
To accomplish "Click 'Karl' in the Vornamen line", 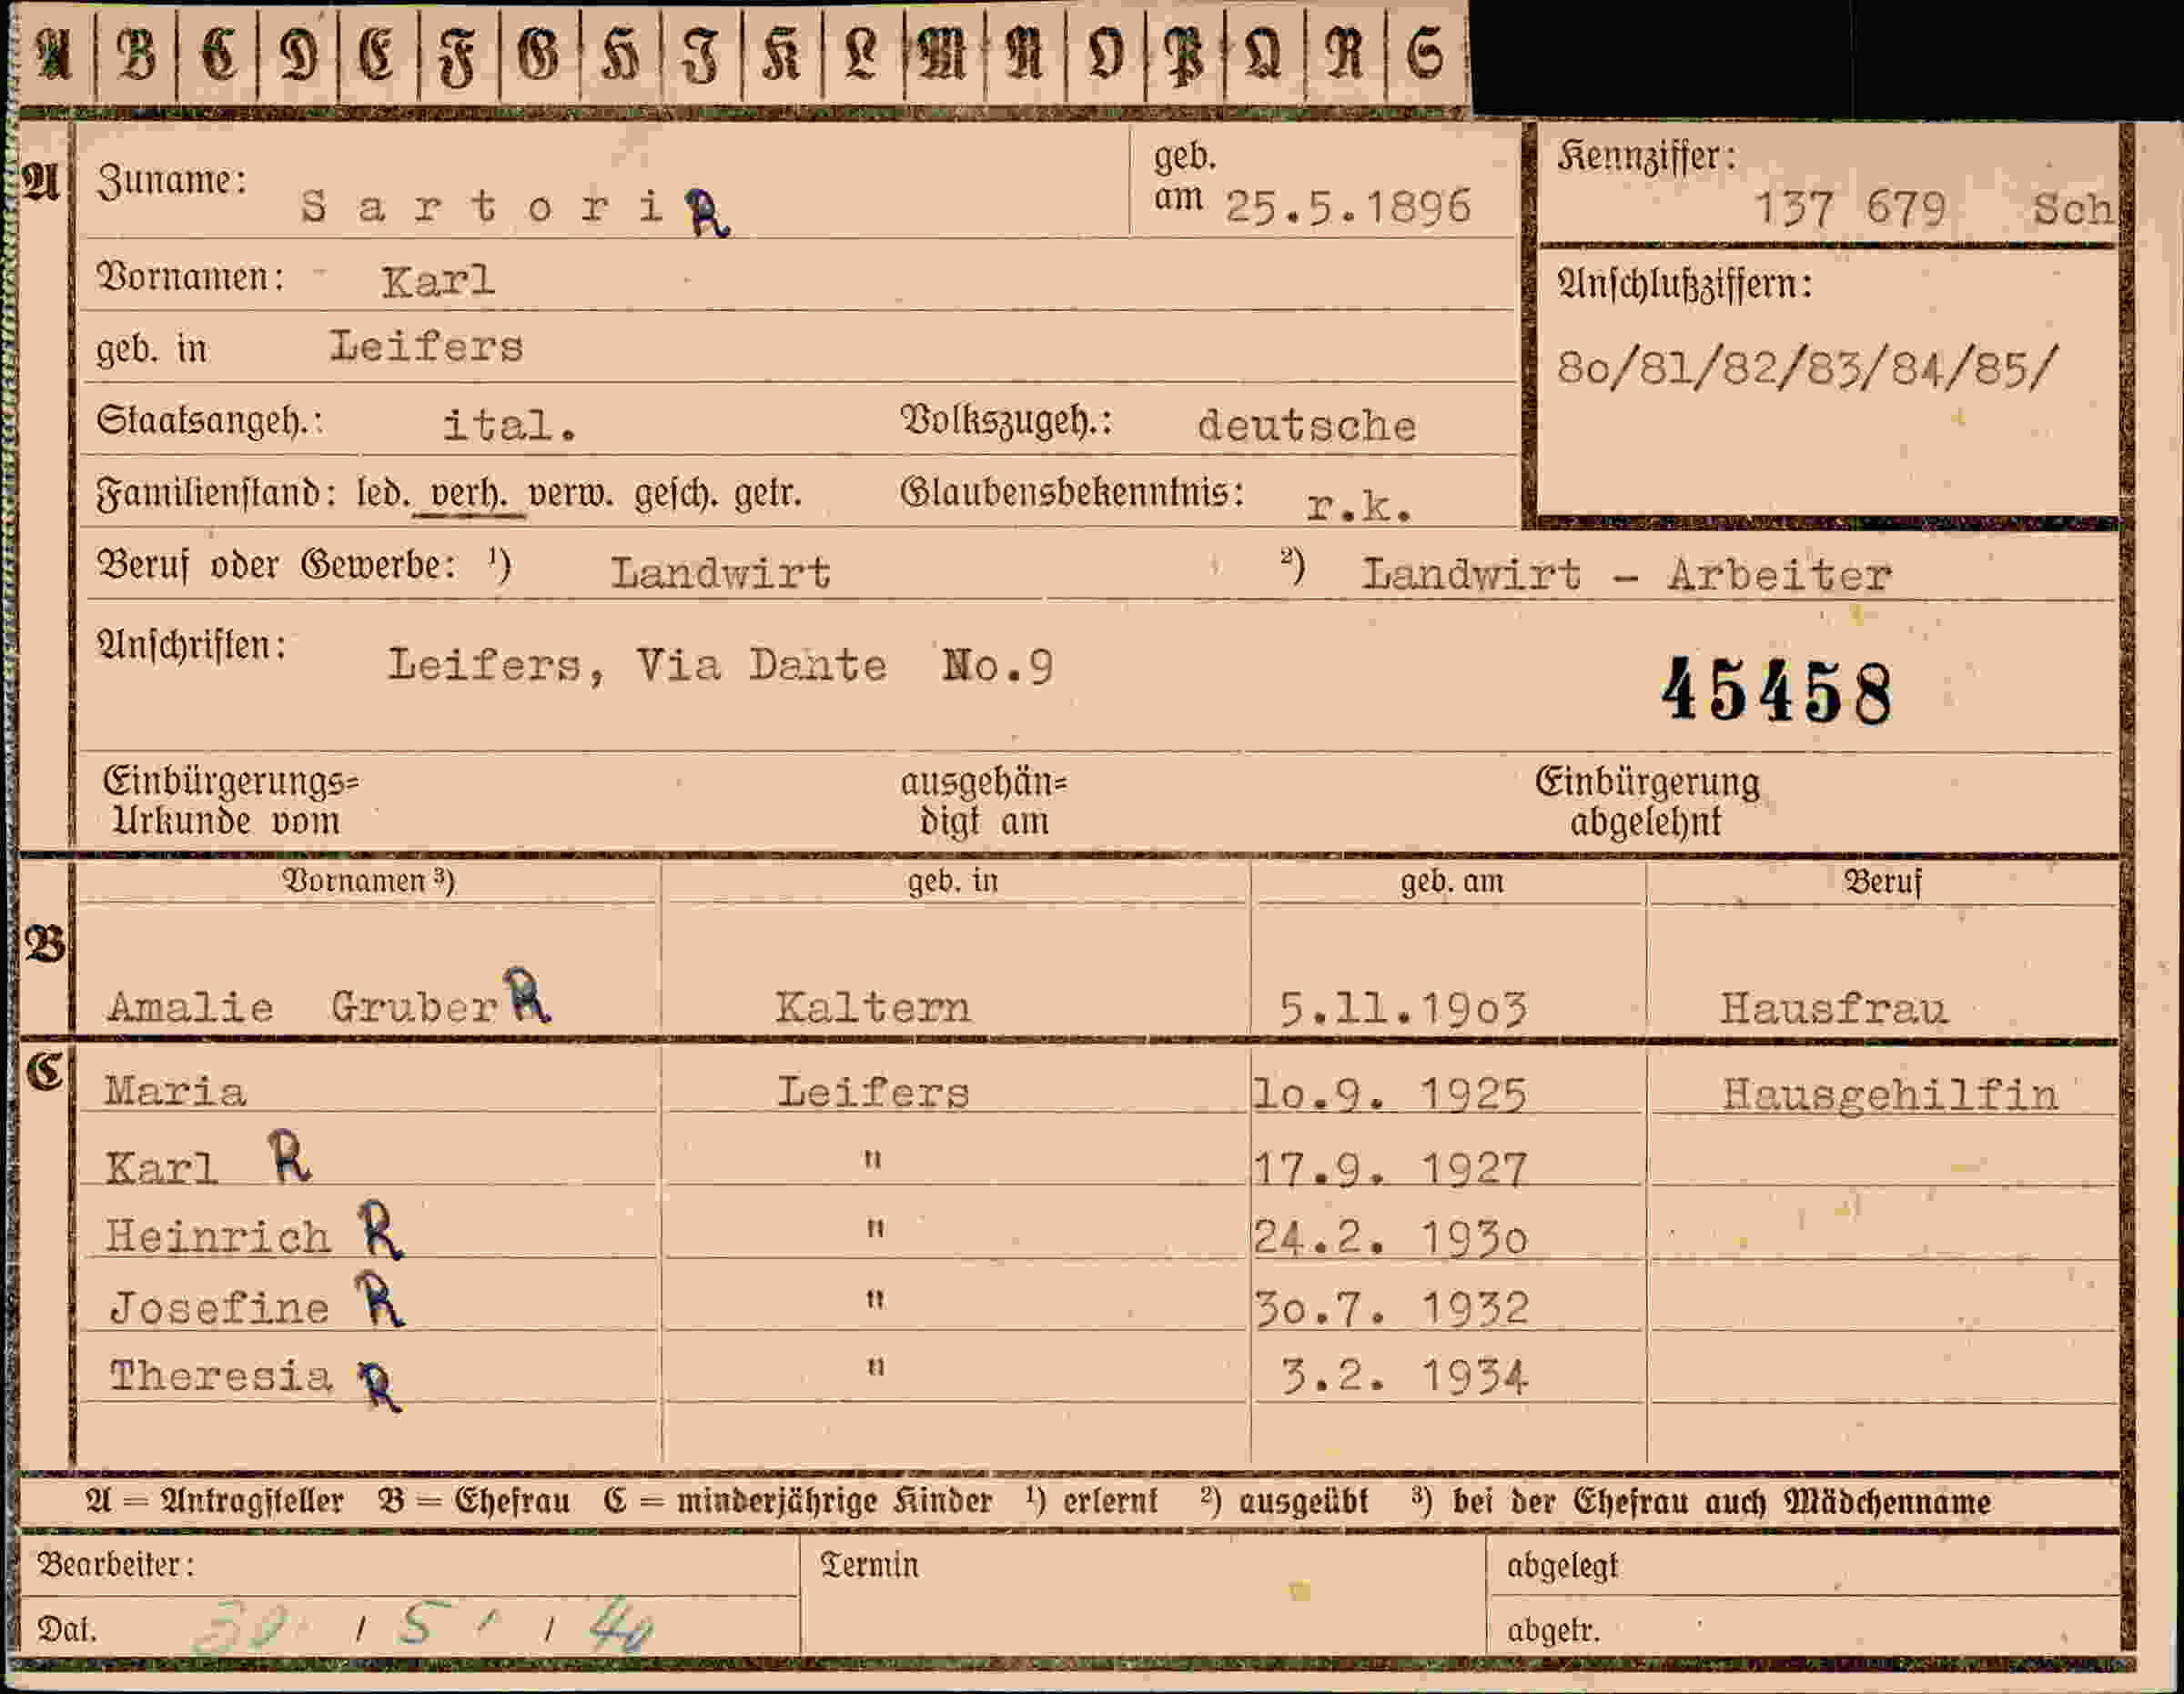I will [x=438, y=281].
